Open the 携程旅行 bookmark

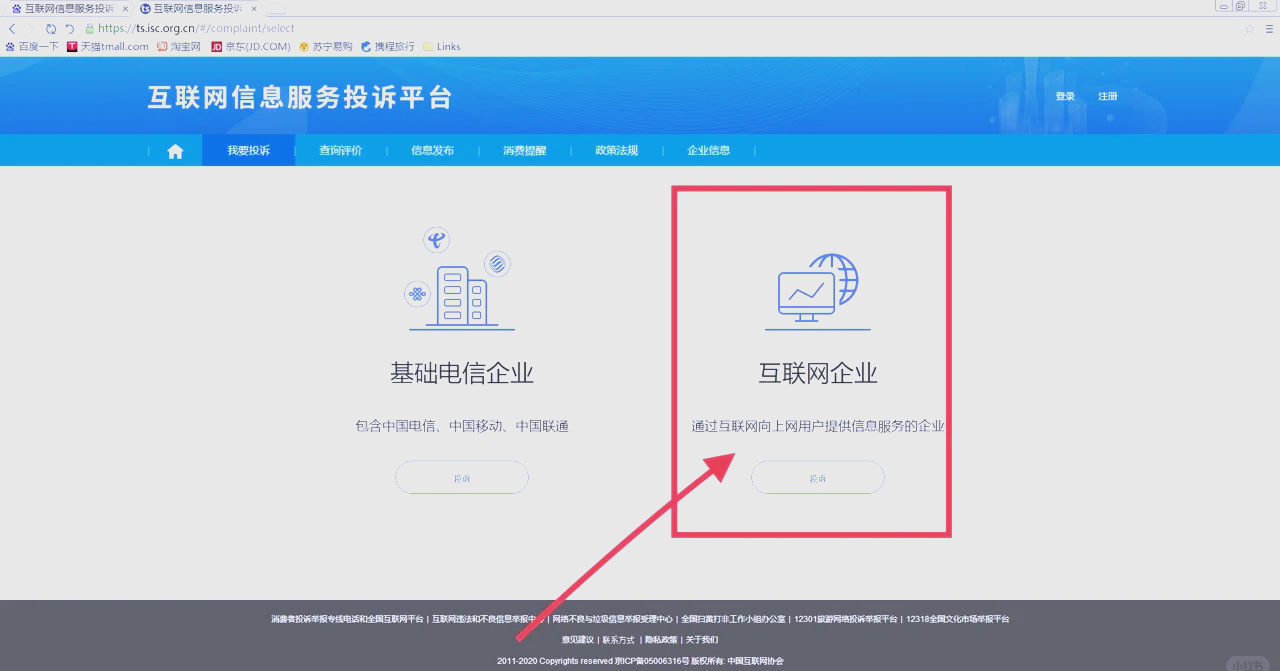(388, 47)
